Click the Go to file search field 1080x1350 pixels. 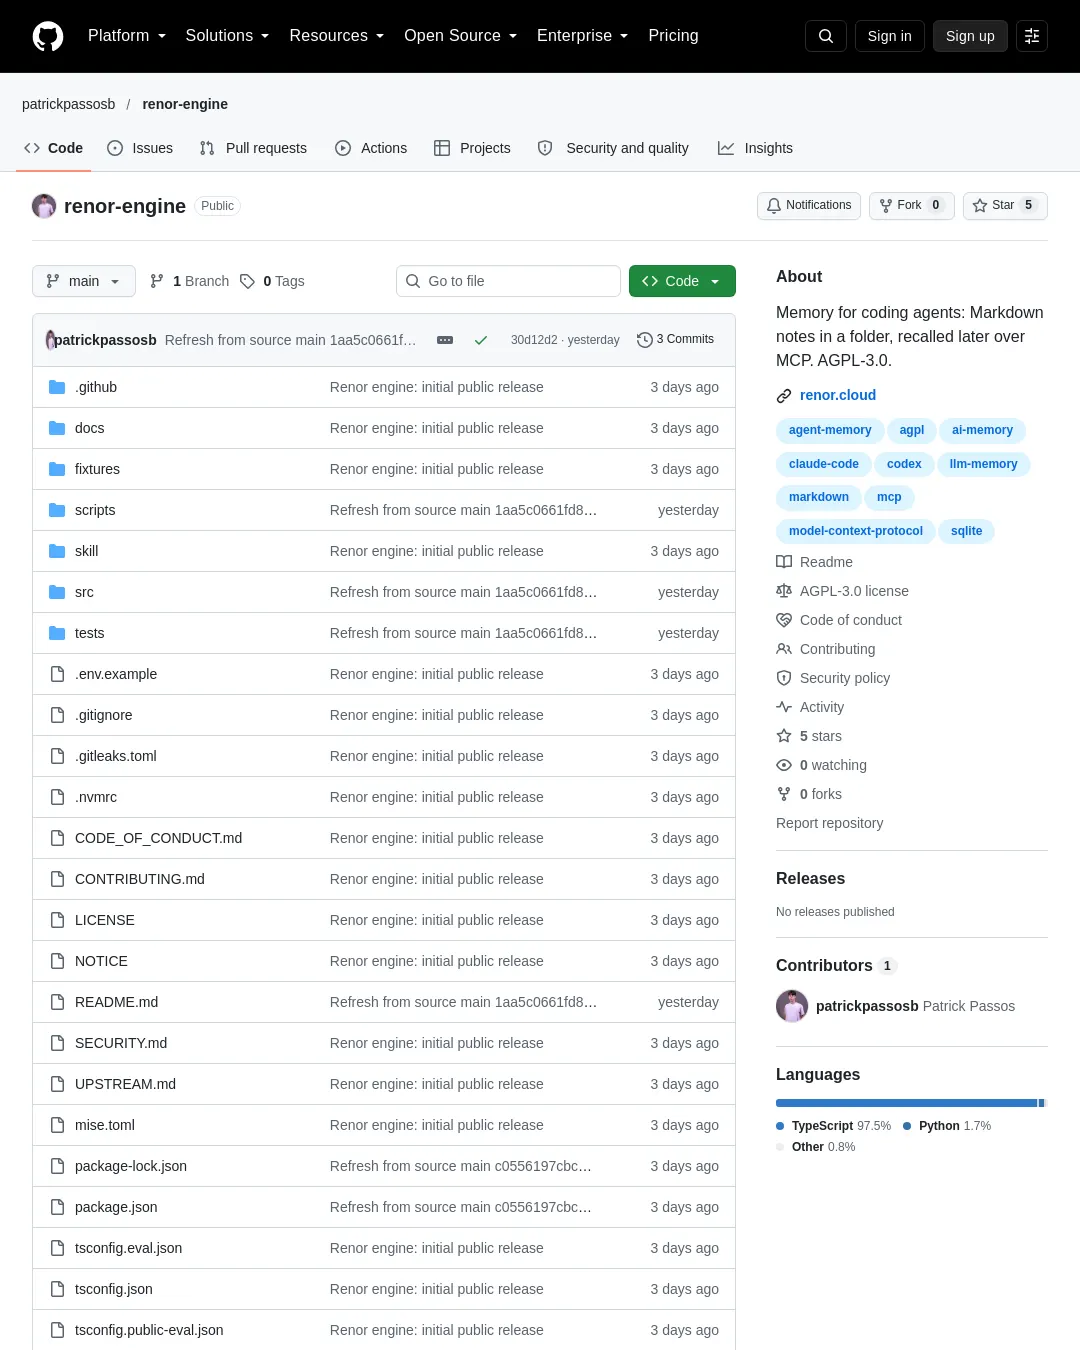coord(508,281)
